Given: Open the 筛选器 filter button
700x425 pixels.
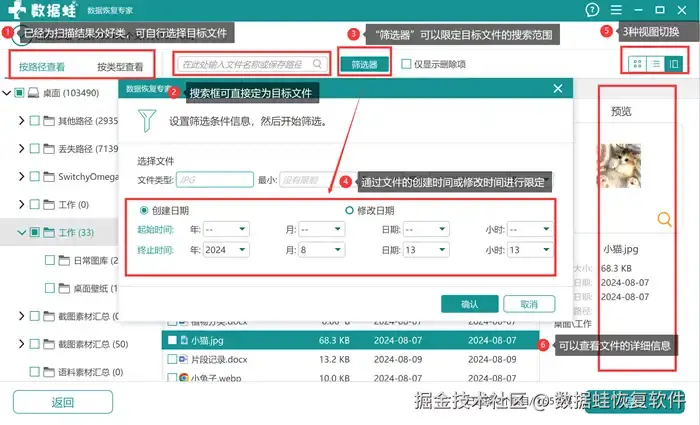Looking at the screenshot, I should point(364,65).
